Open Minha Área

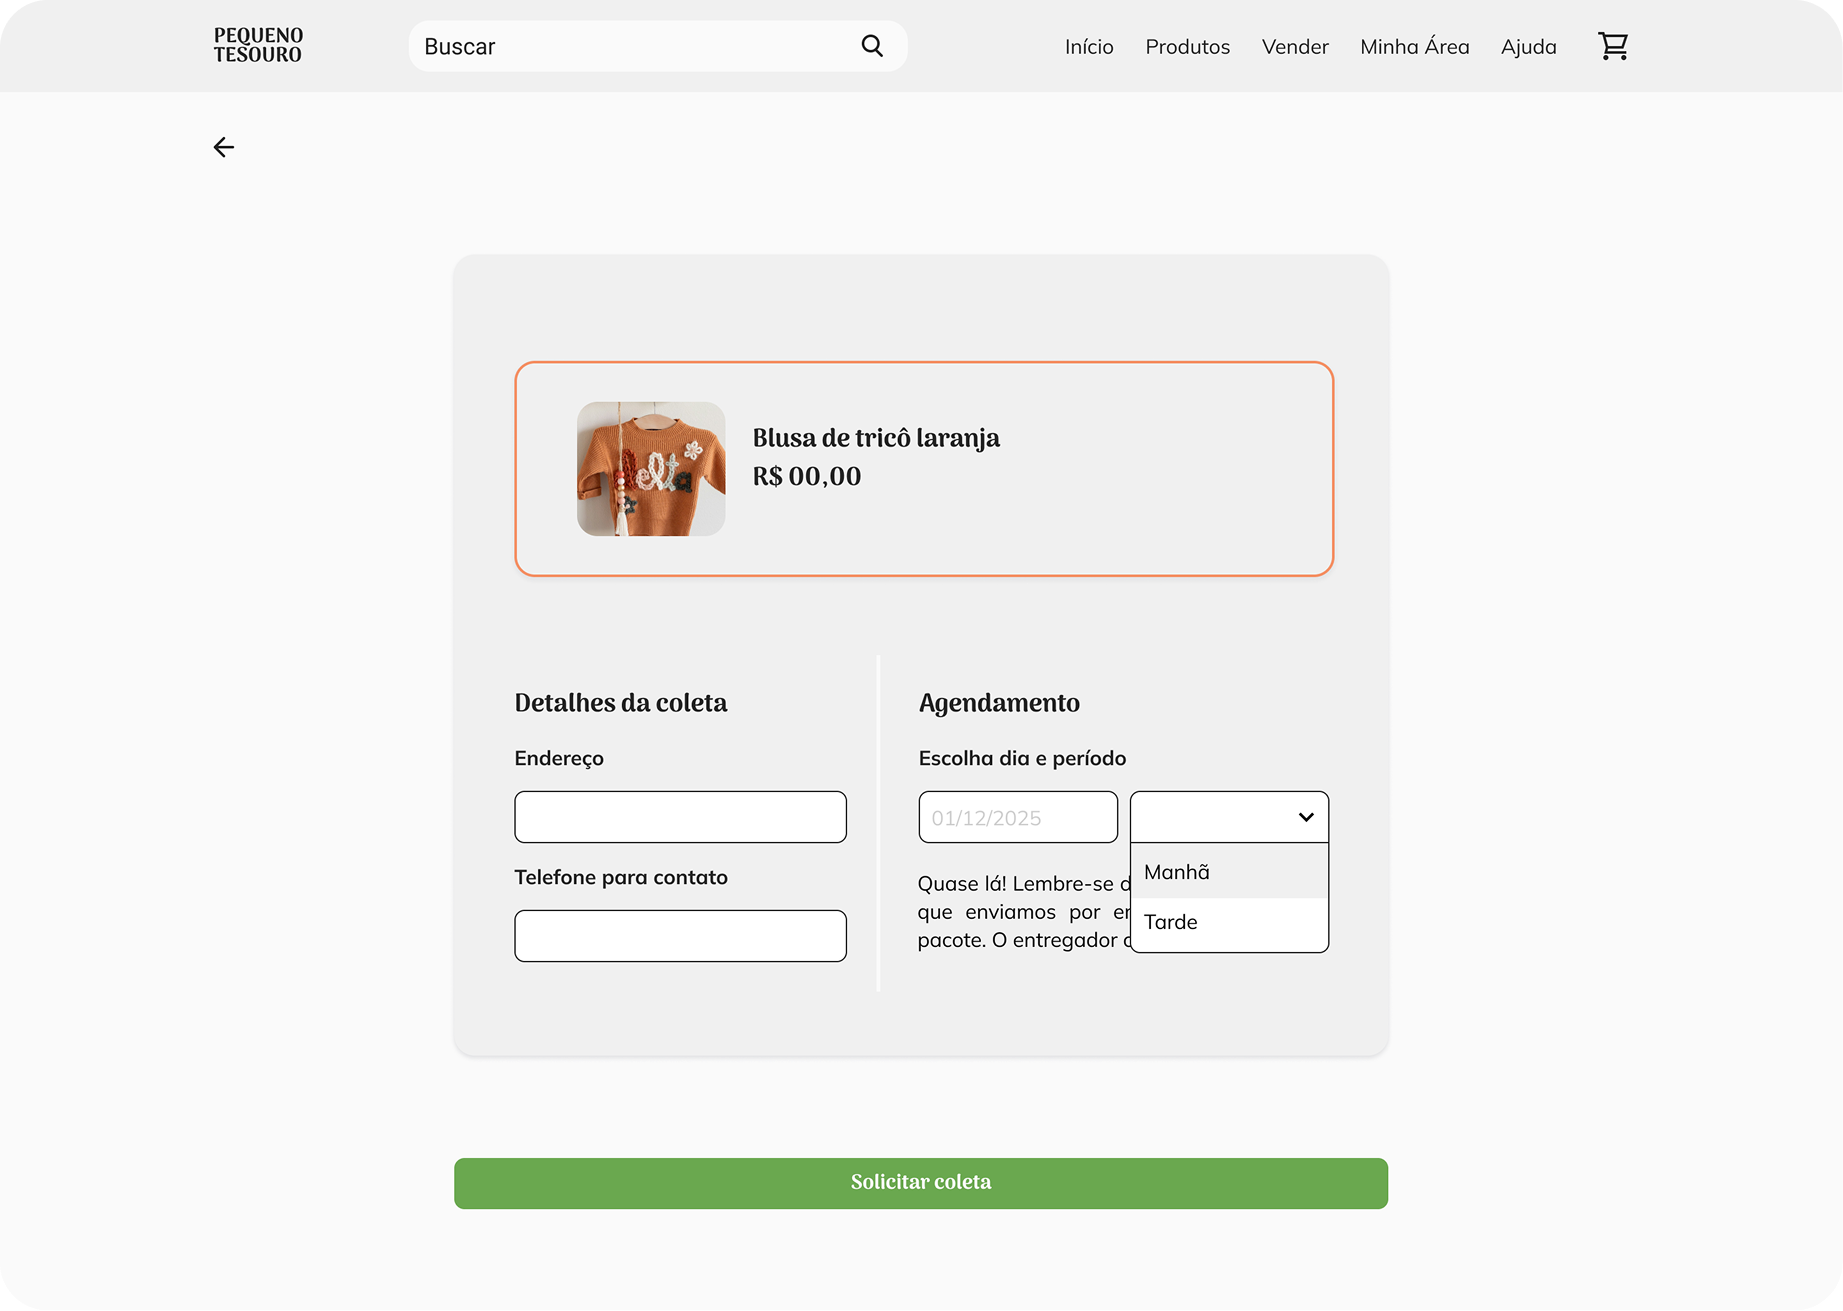pos(1414,47)
